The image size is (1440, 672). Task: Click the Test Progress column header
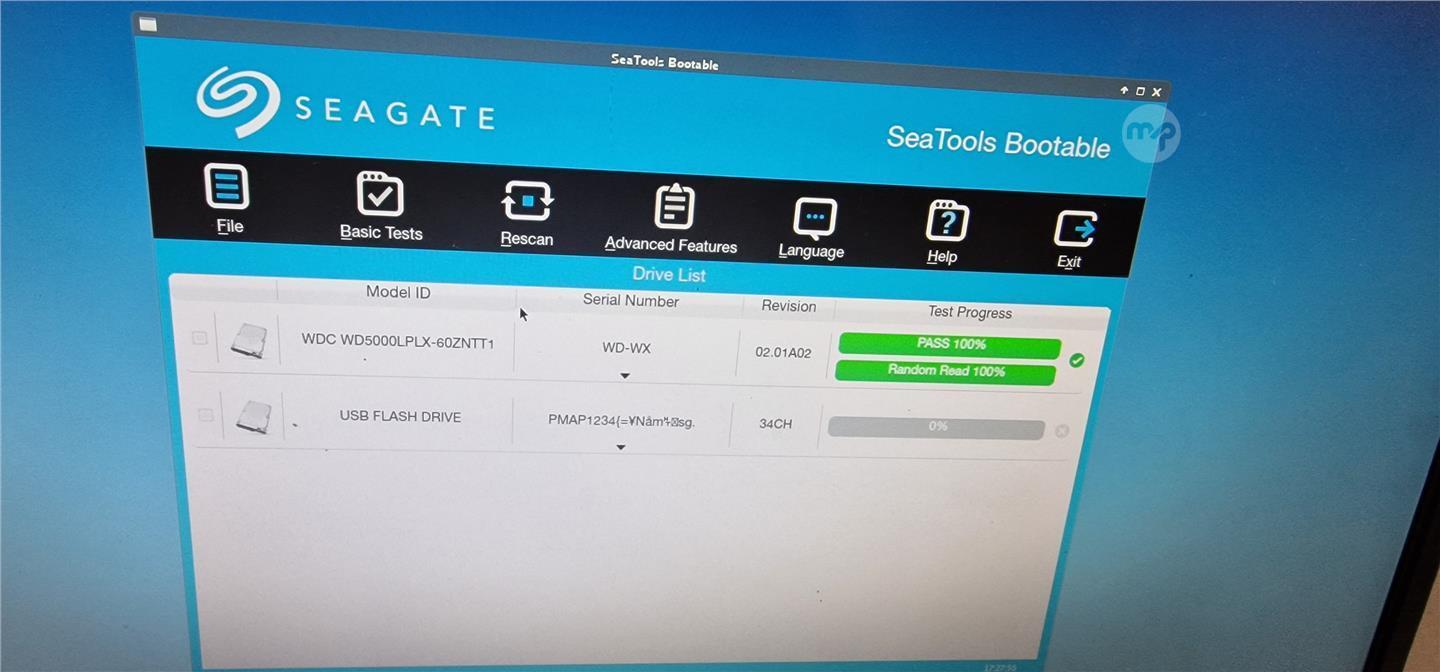[970, 312]
